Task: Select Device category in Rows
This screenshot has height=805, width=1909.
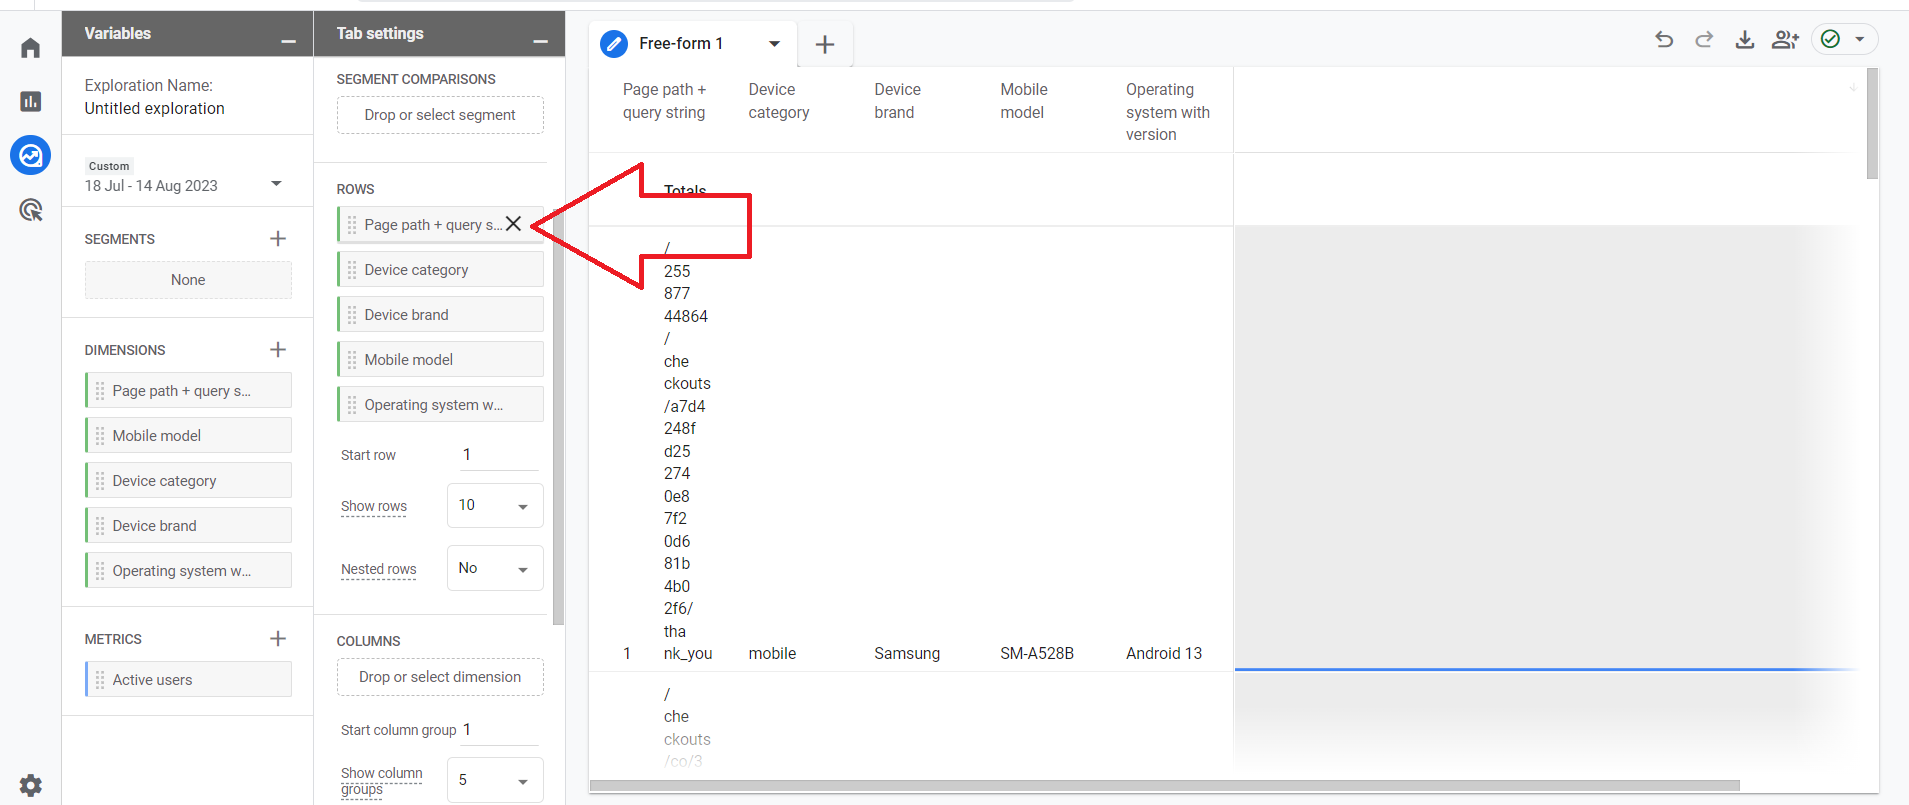Action: [440, 270]
